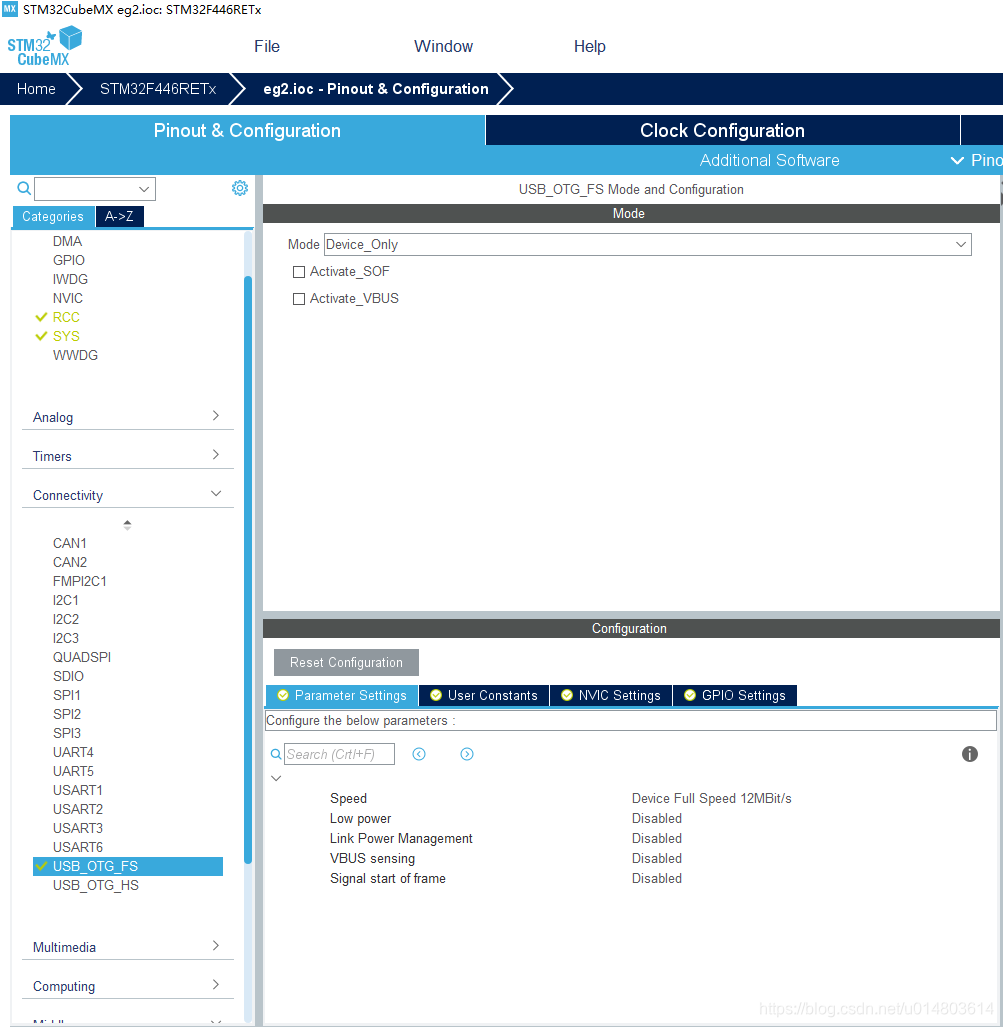The height and width of the screenshot is (1027, 1003).
Task: Collapse the parameter group chevron above Speed
Action: (x=276, y=778)
